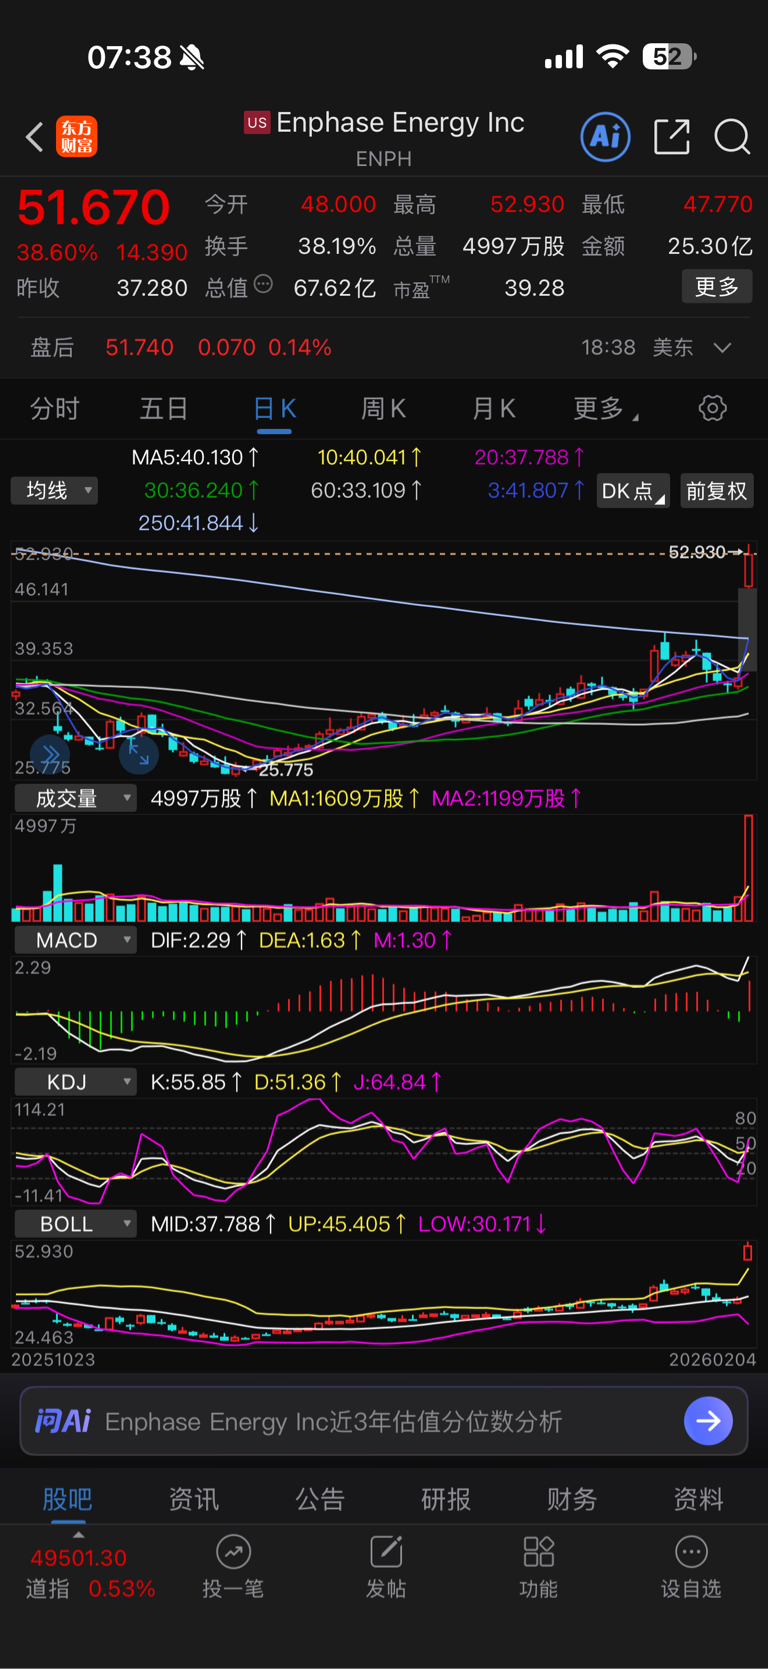Expand the 道指 index ticker arrow

[78, 1534]
